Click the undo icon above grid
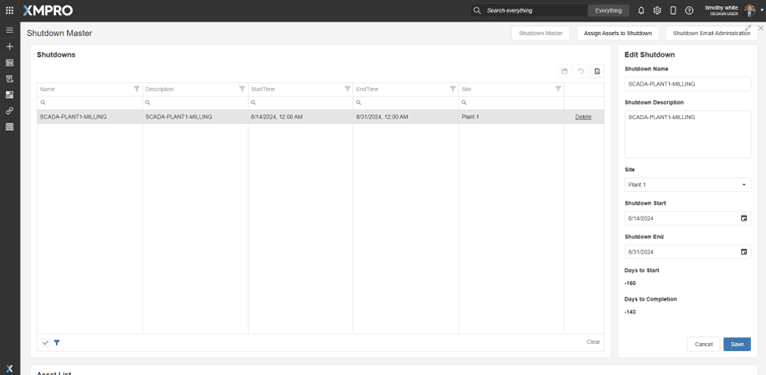The height and width of the screenshot is (375, 766). pyautogui.click(x=581, y=71)
